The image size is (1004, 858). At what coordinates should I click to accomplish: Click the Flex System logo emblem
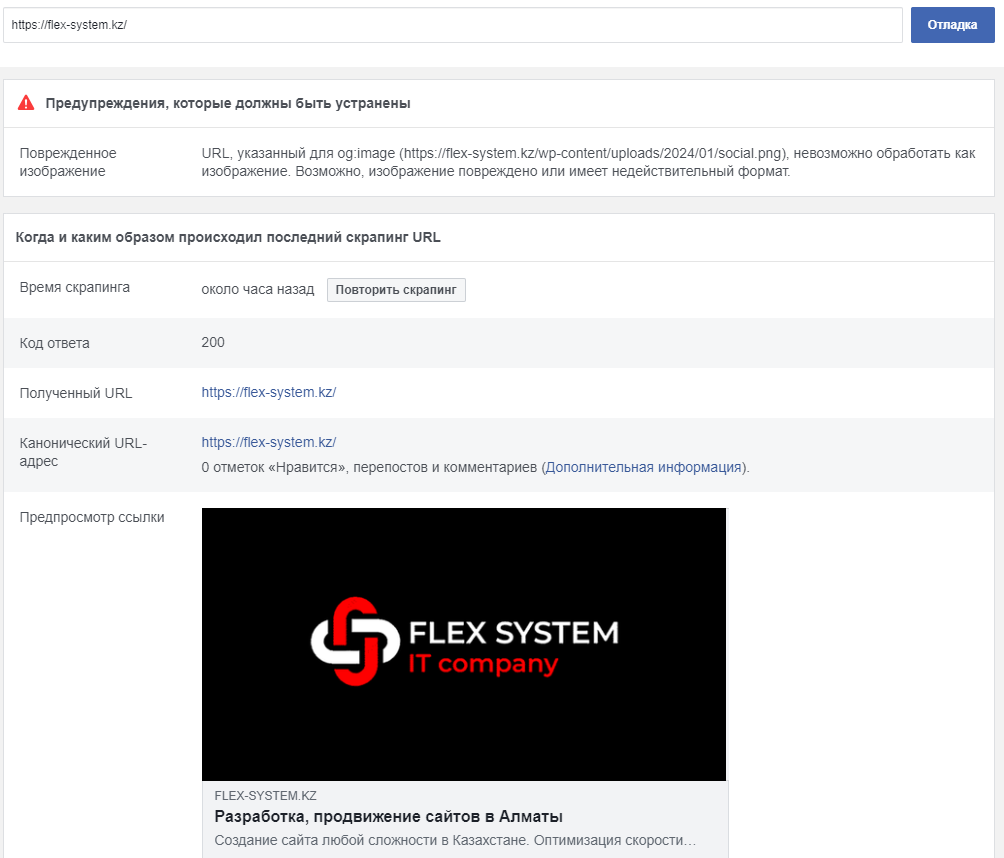pyautogui.click(x=355, y=641)
